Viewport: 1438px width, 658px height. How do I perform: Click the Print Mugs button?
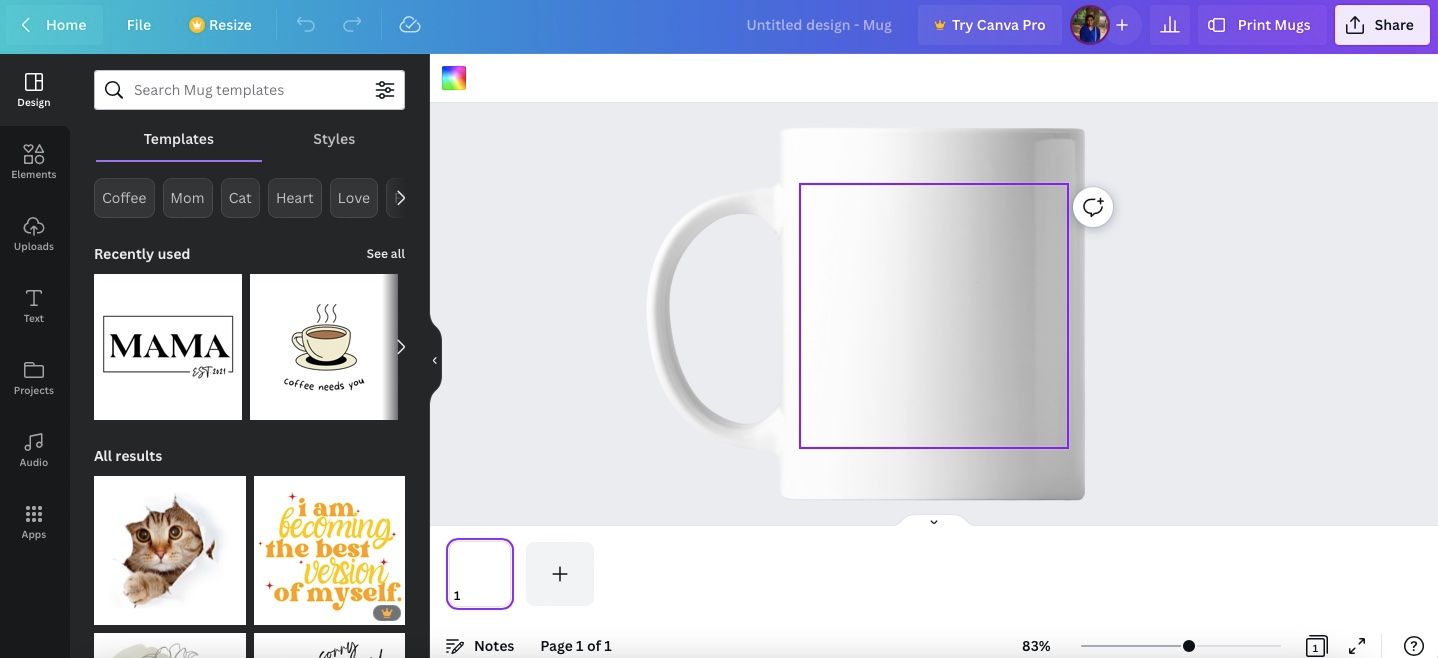1261,25
